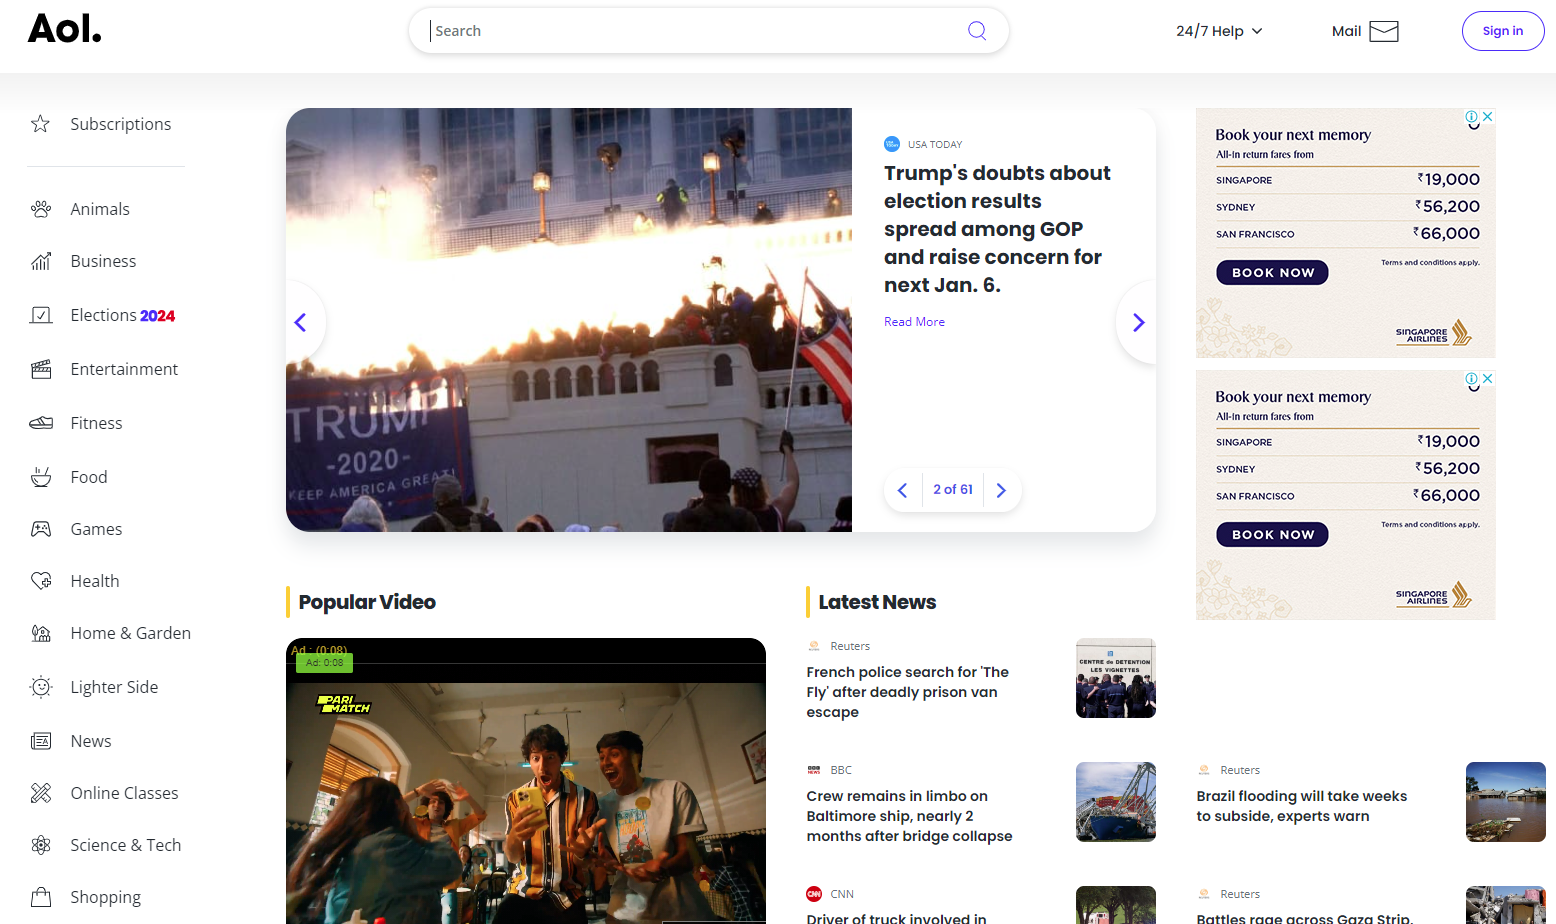The height and width of the screenshot is (924, 1556).
Task: Open Online Classes category
Action: (124, 793)
